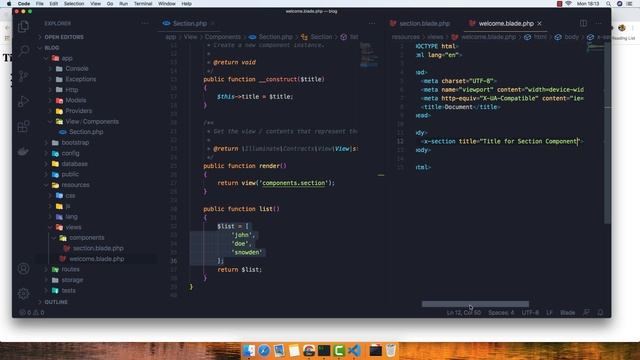Click the Components breadcrumb in left editor
Viewport: 640px width, 360px height.
tap(223, 37)
